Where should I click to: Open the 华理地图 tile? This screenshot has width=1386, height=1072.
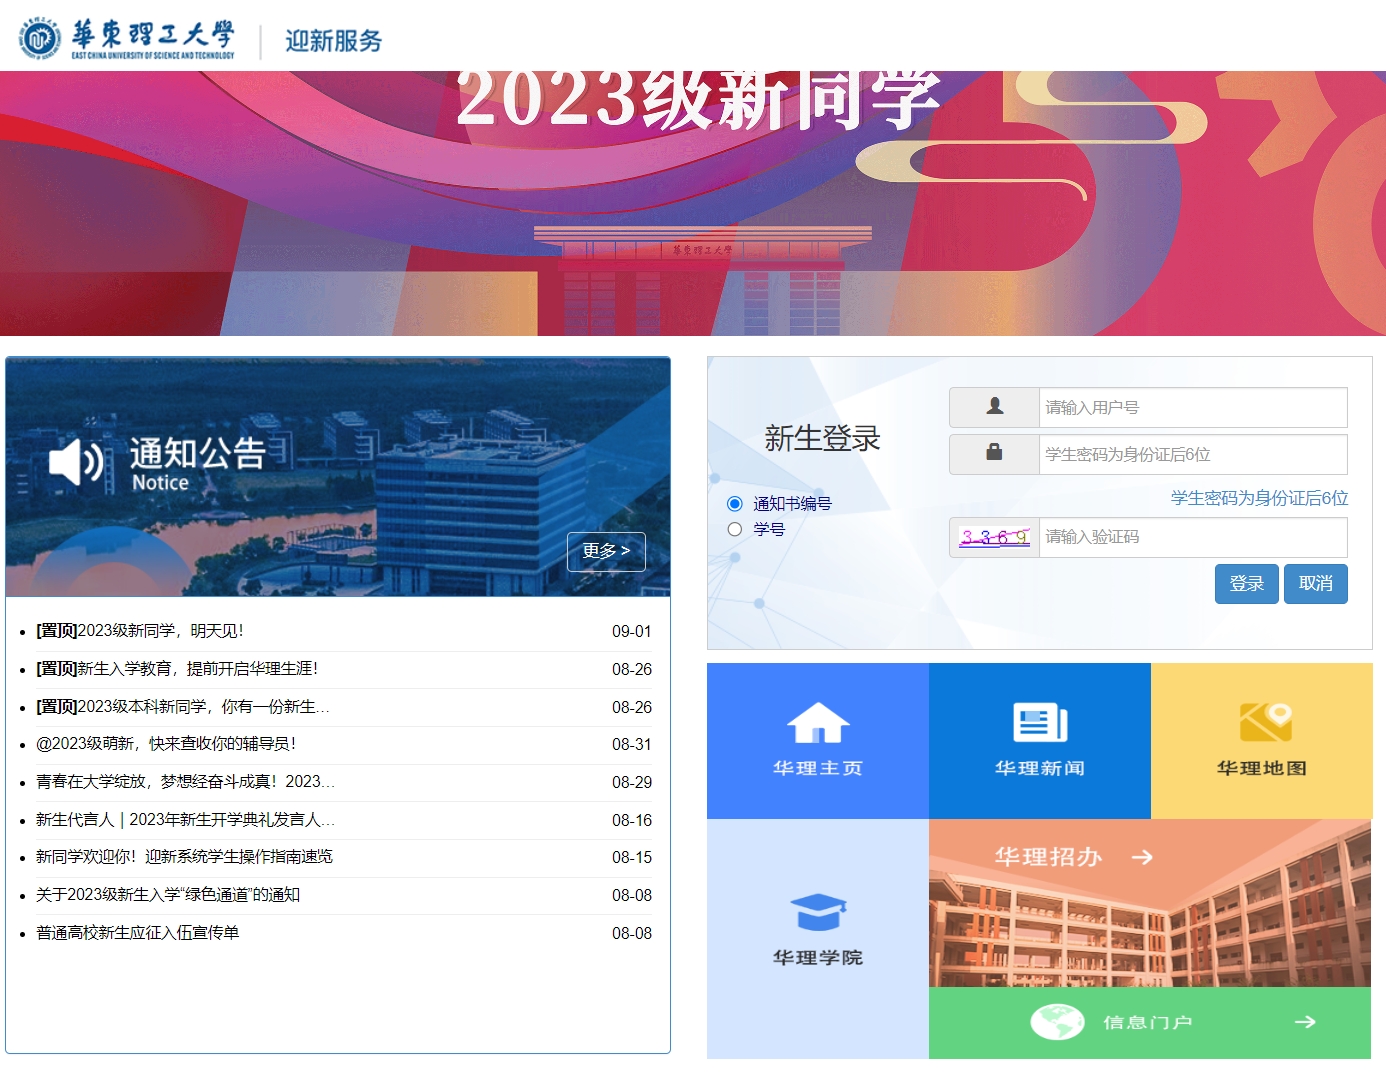tap(1262, 741)
